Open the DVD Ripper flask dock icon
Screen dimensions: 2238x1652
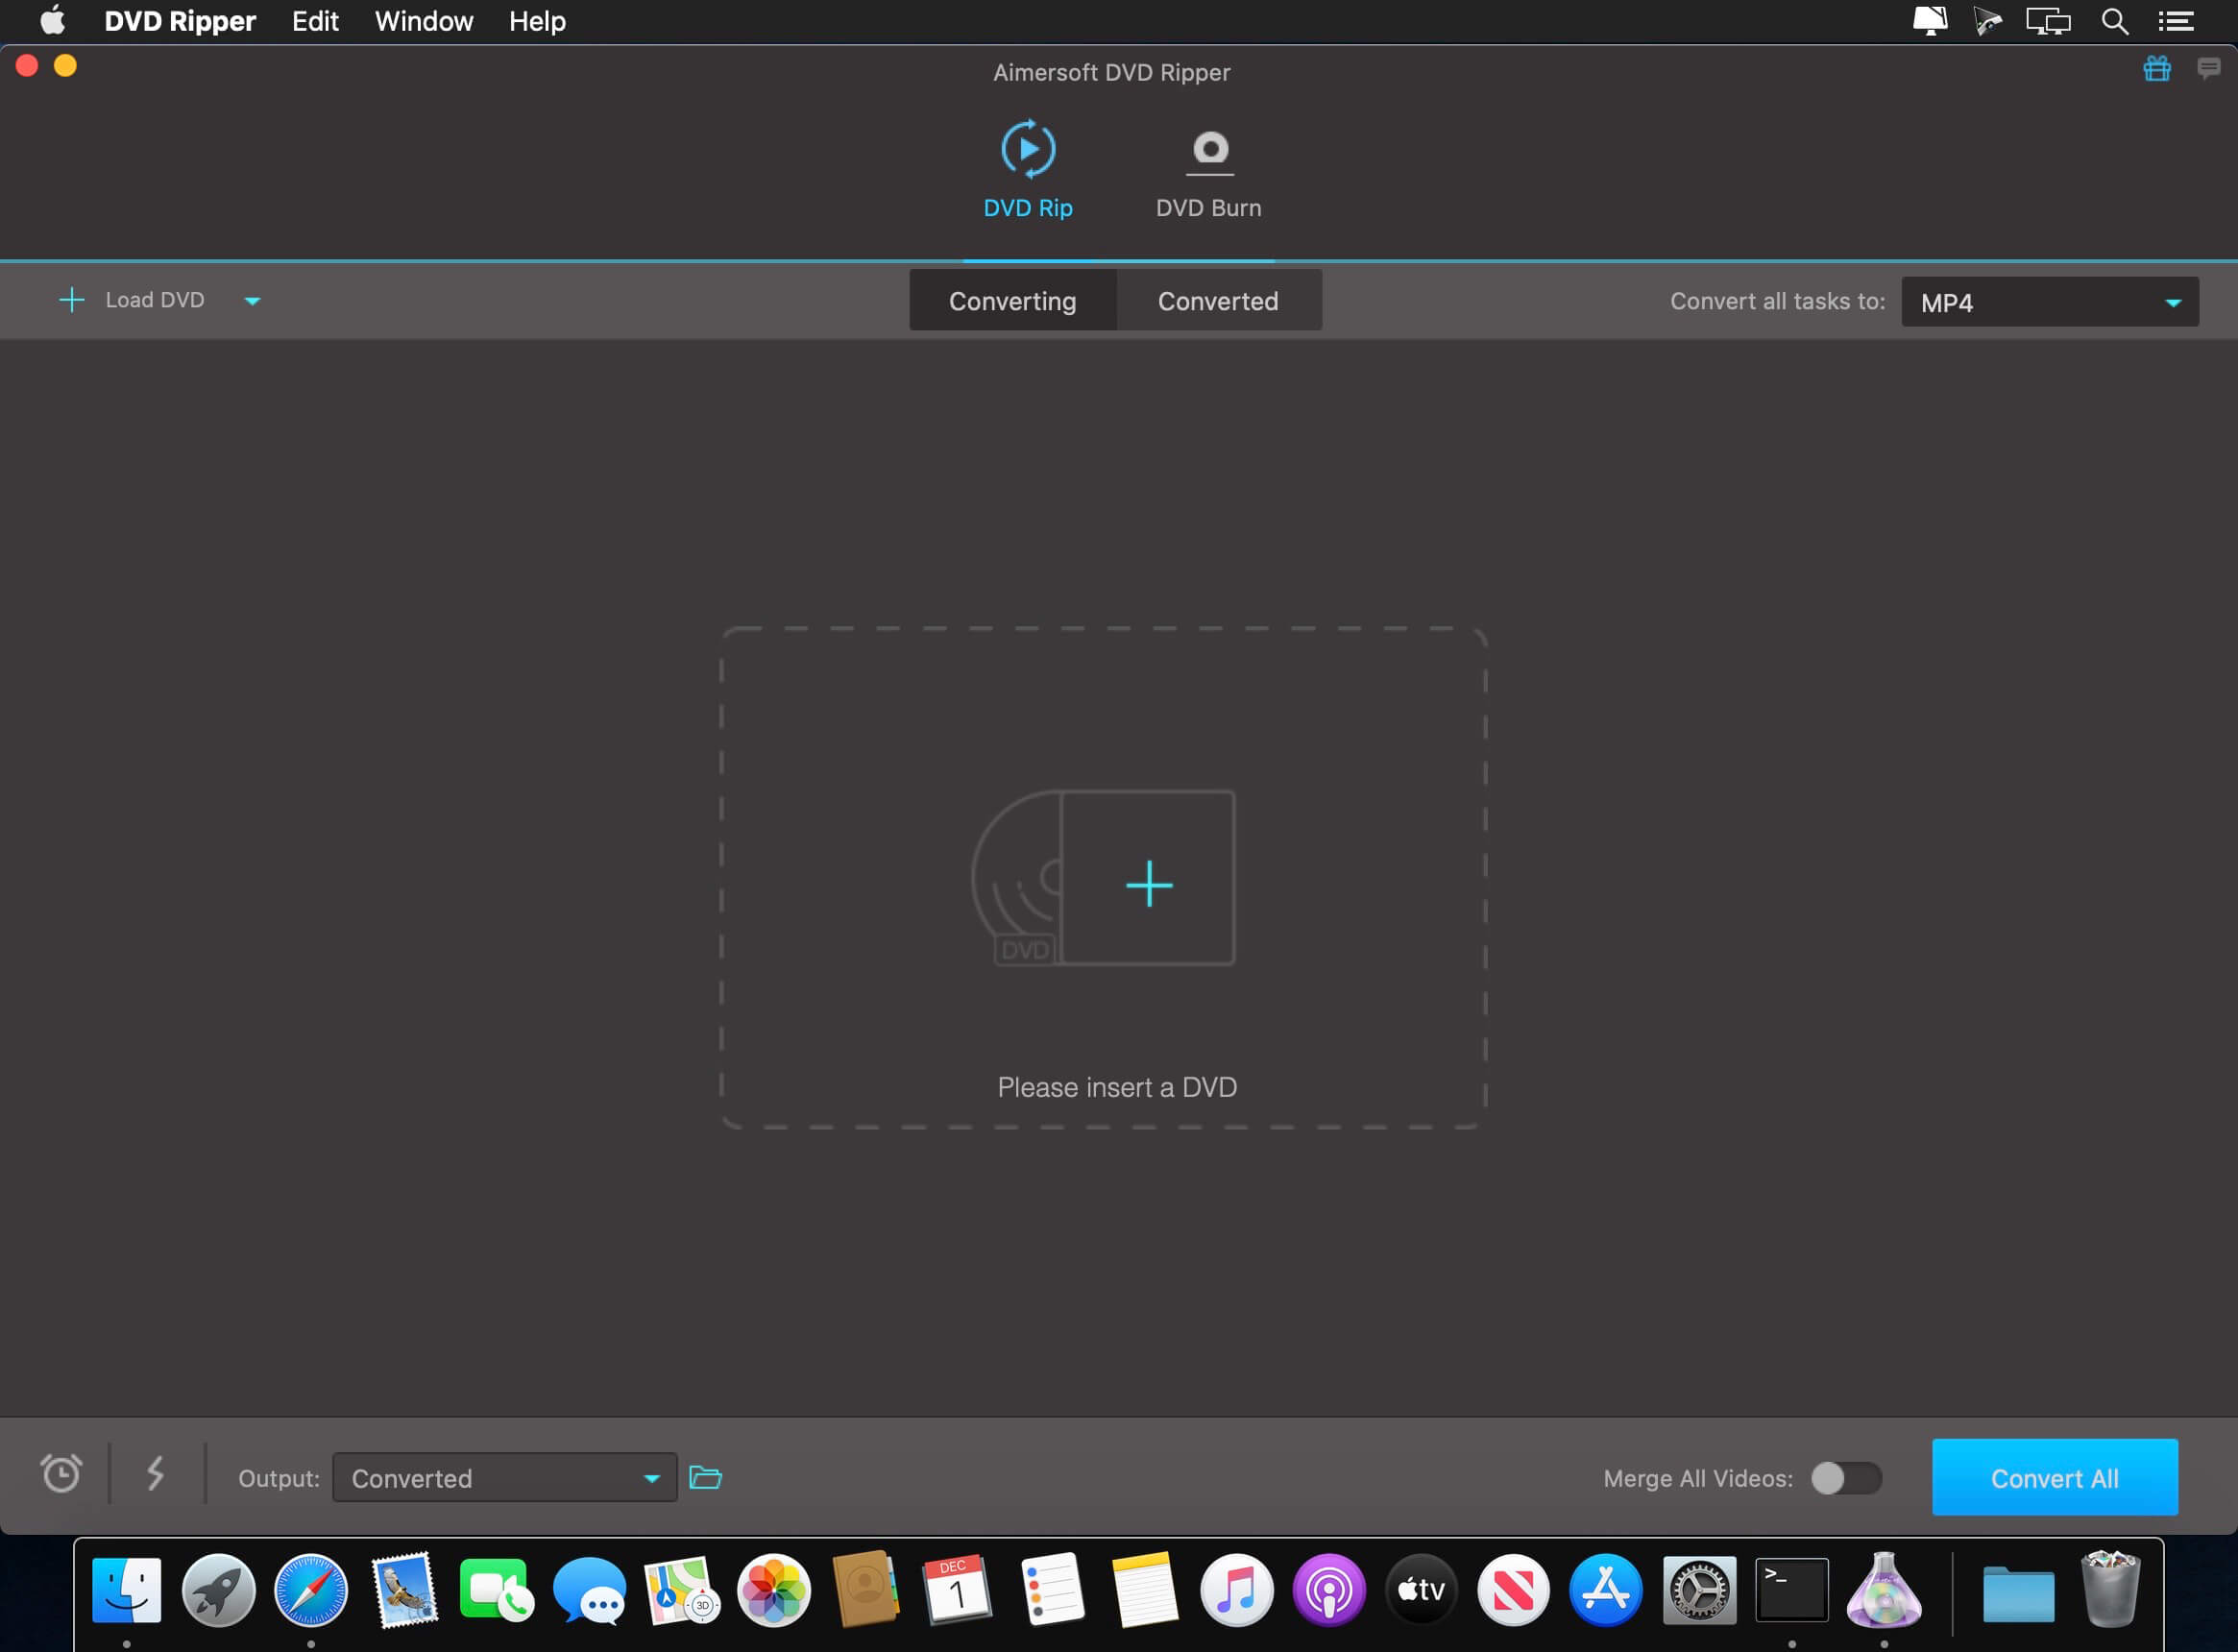coord(1884,1590)
